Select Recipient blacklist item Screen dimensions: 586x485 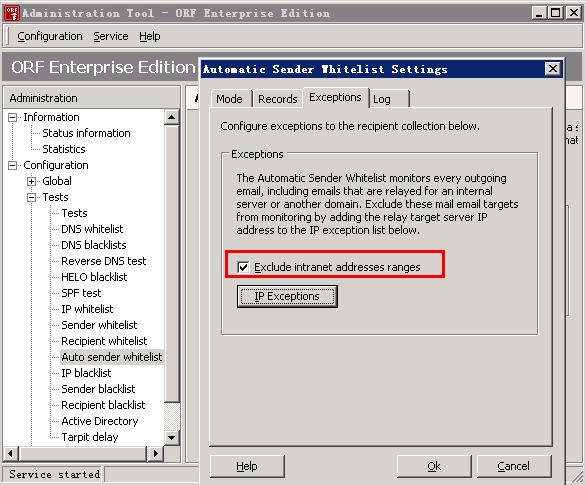103,405
